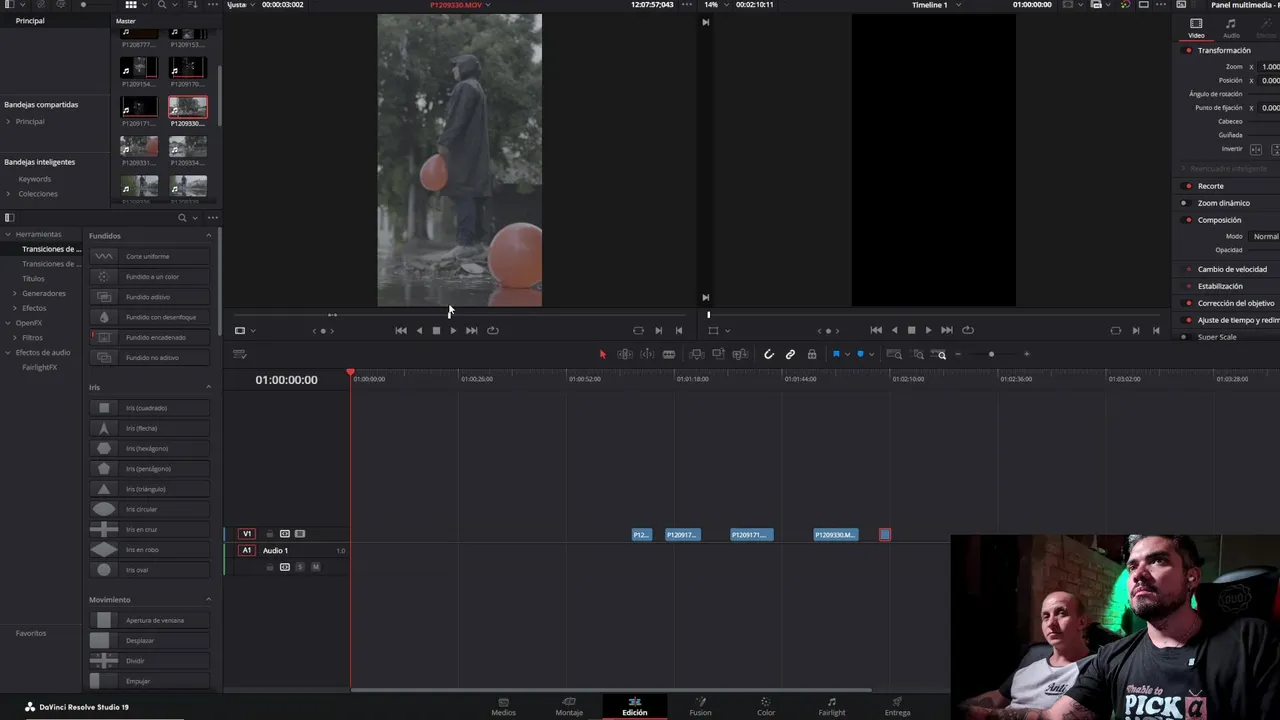This screenshot has height=720, width=1280.
Task: Open the Medios page tab
Action: [x=503, y=706]
